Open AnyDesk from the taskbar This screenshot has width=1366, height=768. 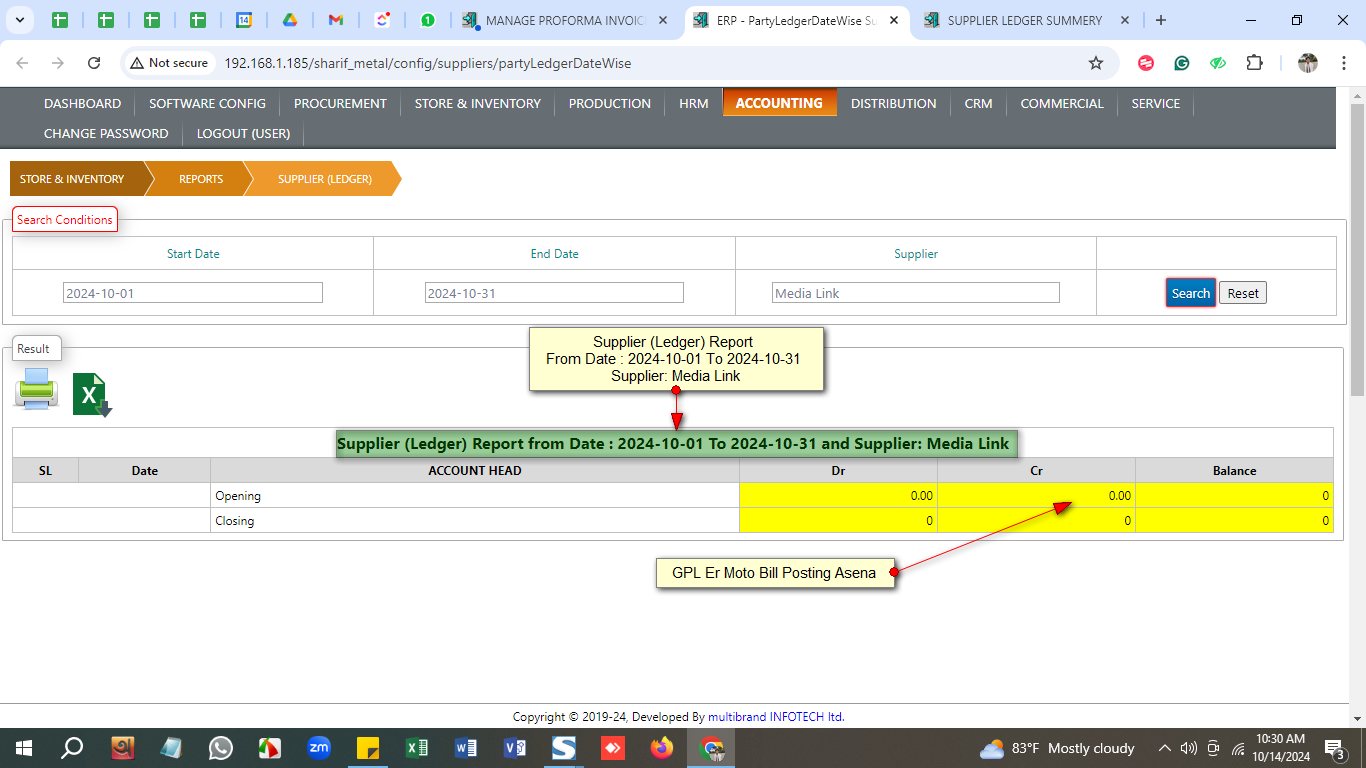pos(613,748)
